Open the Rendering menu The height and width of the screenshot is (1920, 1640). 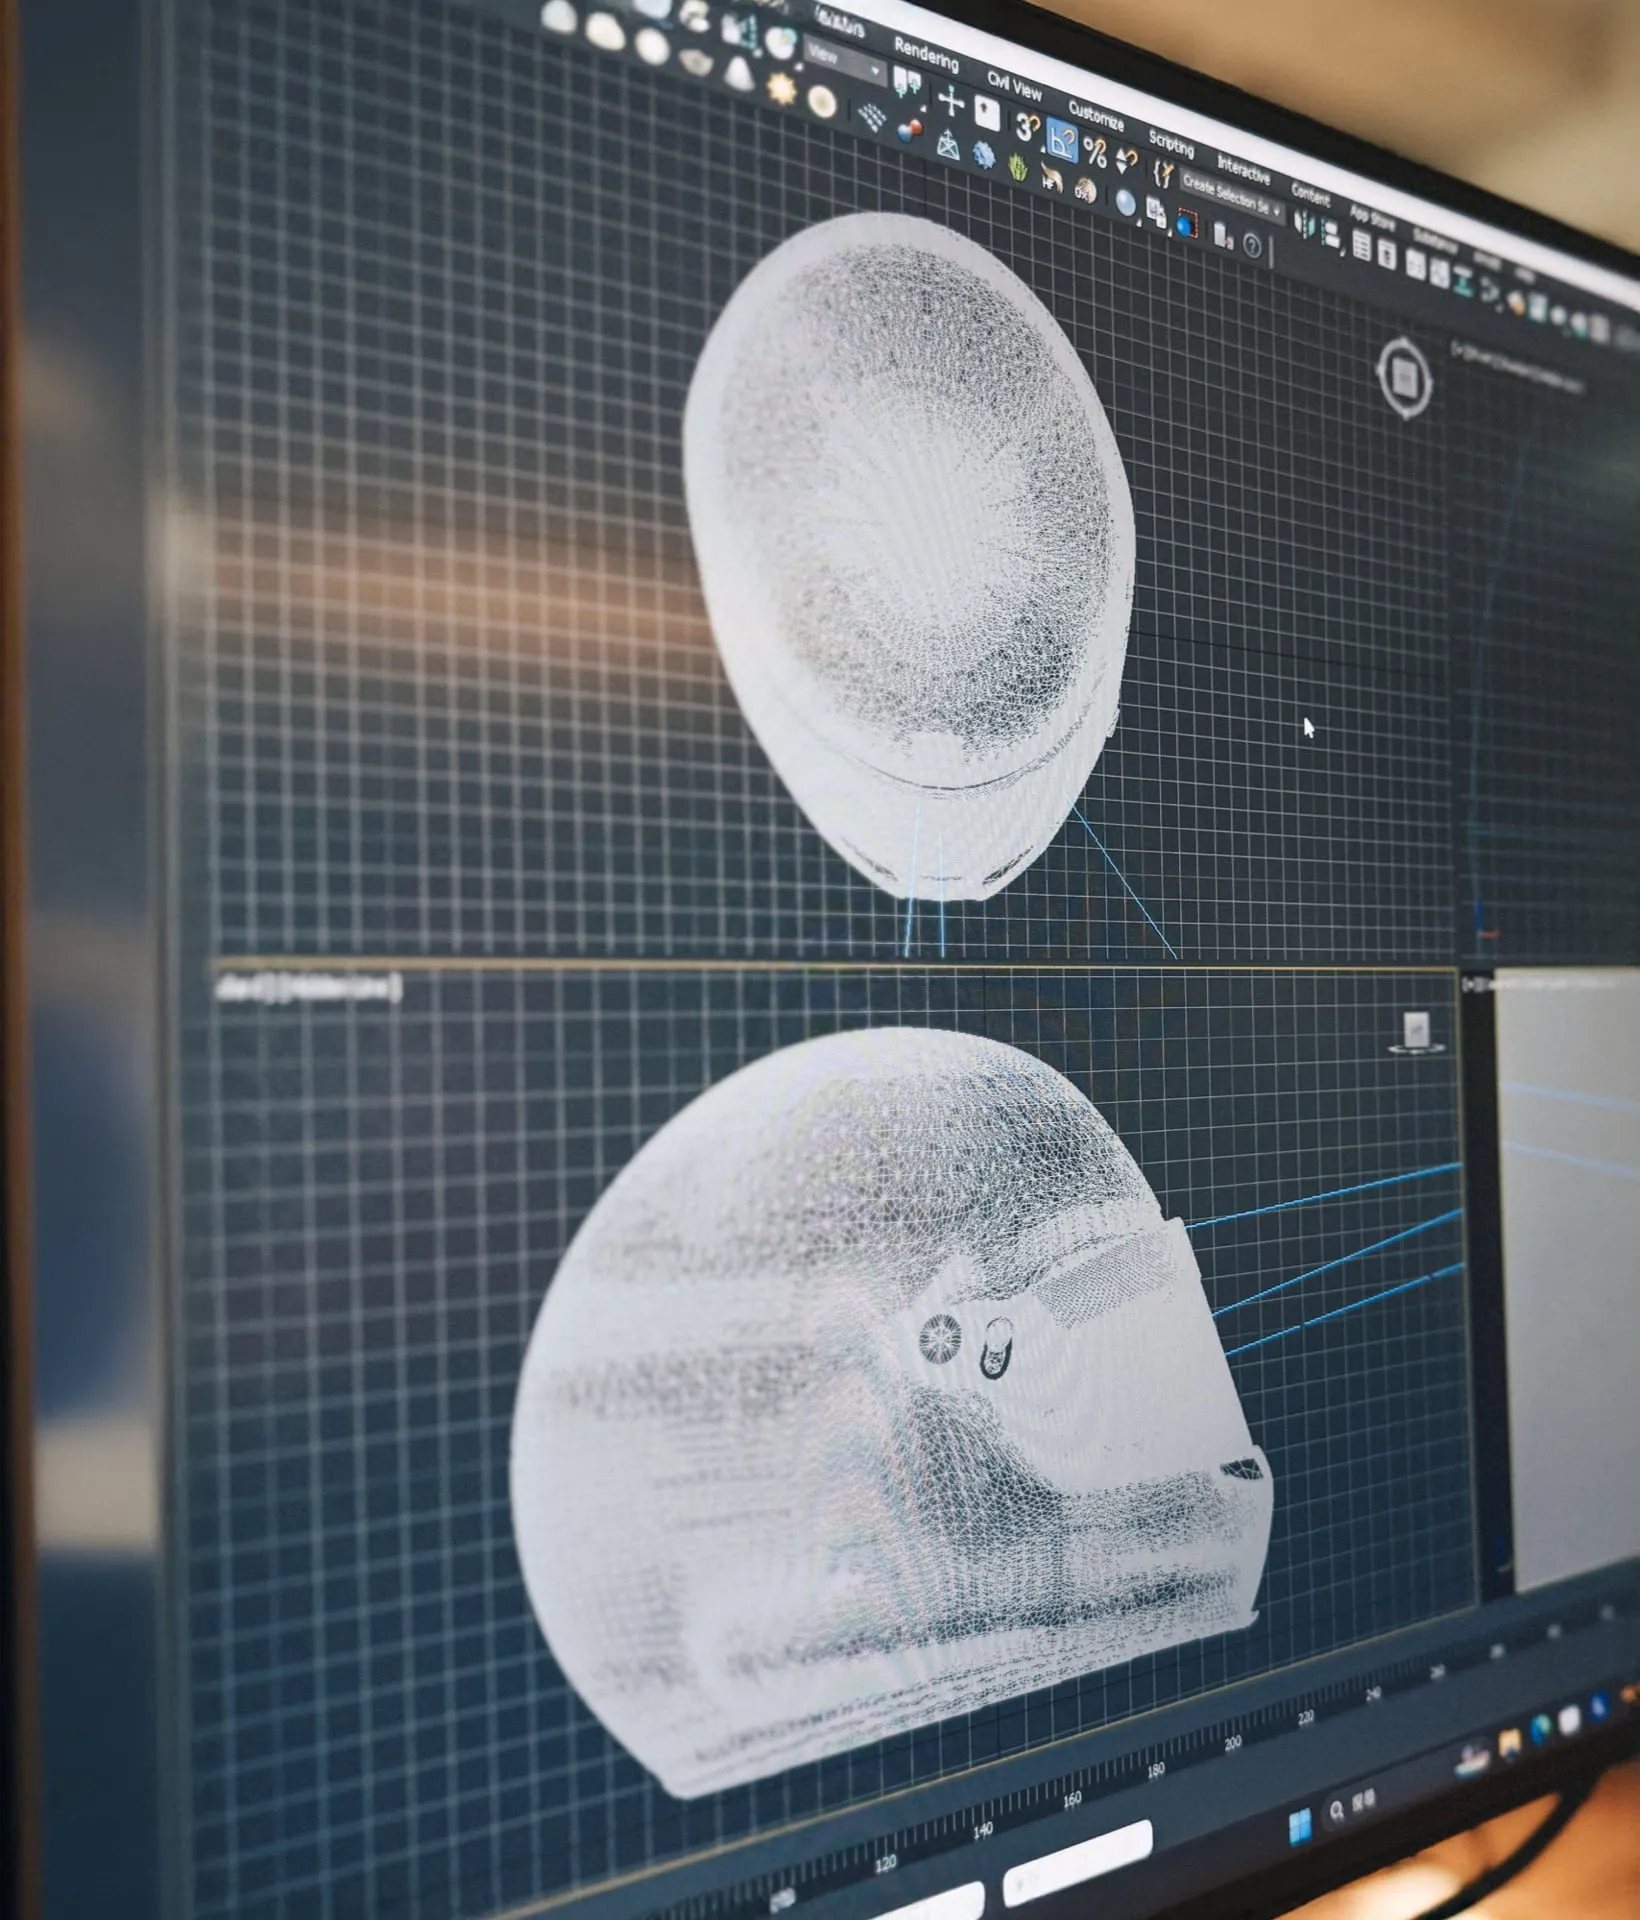[925, 53]
